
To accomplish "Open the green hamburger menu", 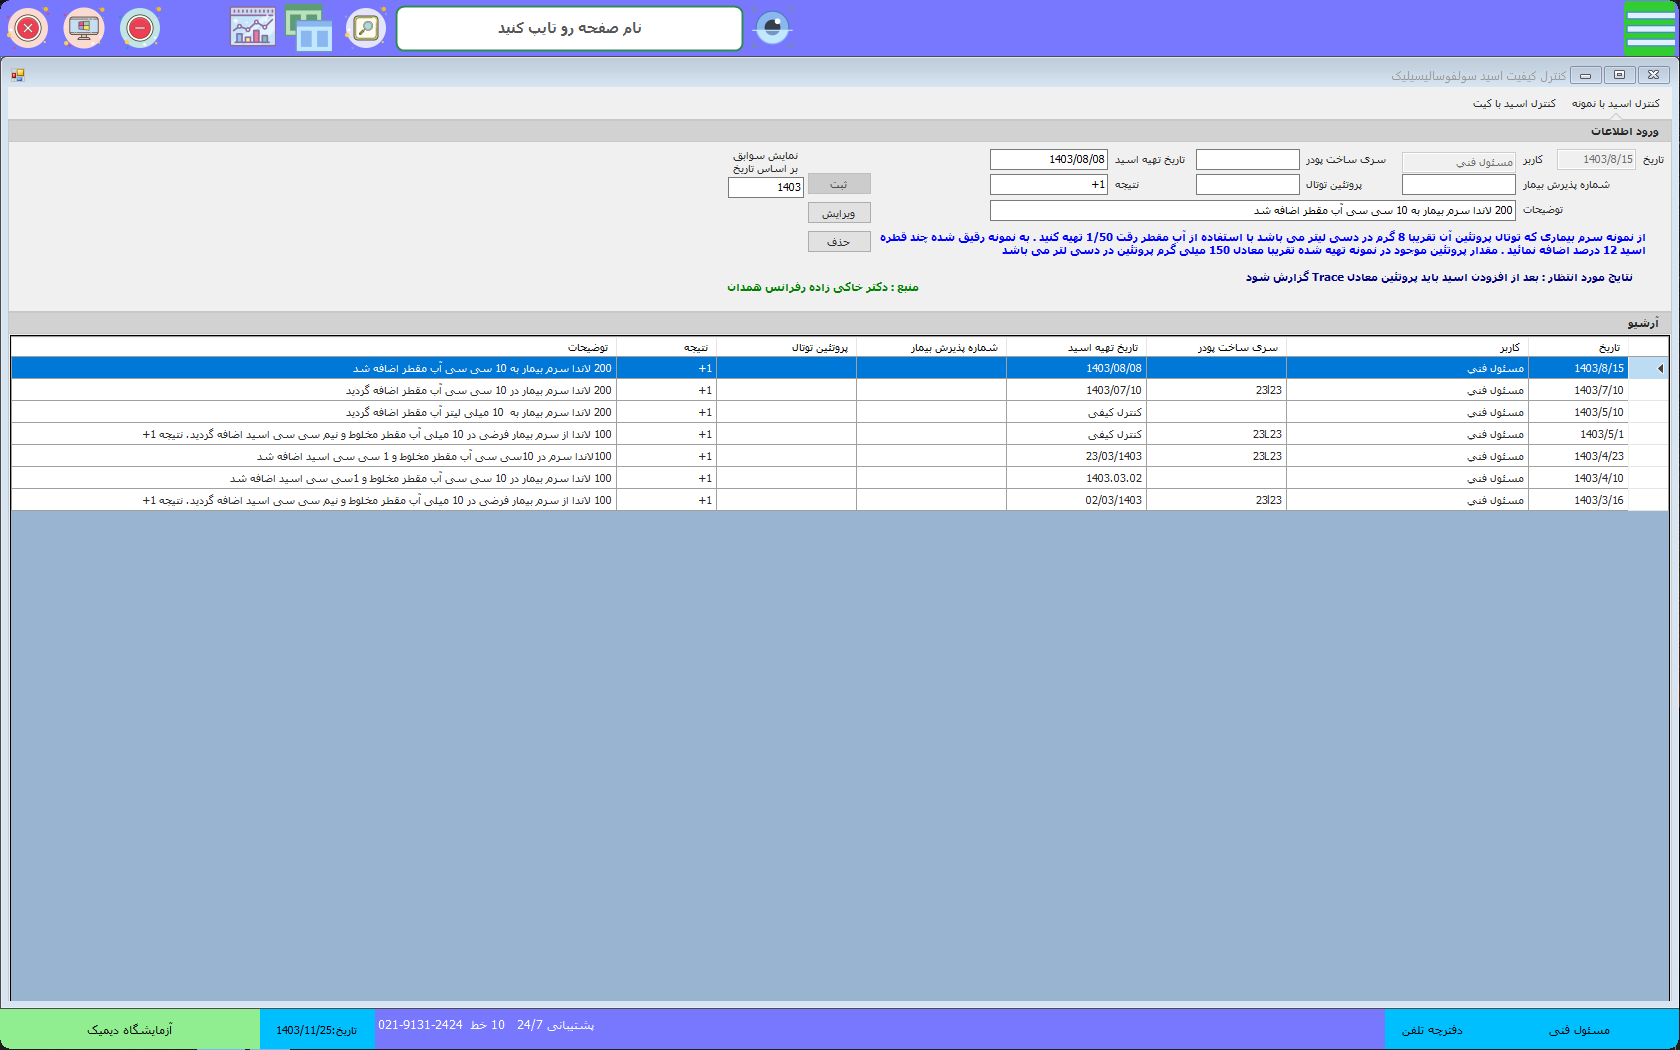I will pos(1650,28).
